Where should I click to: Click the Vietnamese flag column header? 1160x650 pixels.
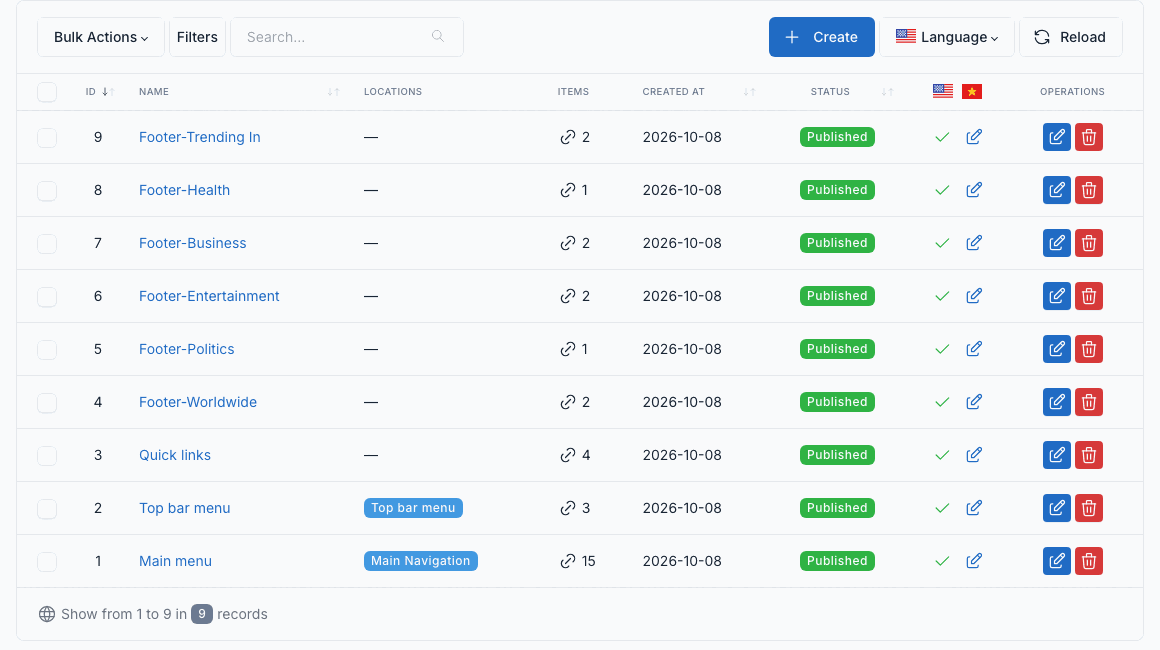click(x=972, y=92)
